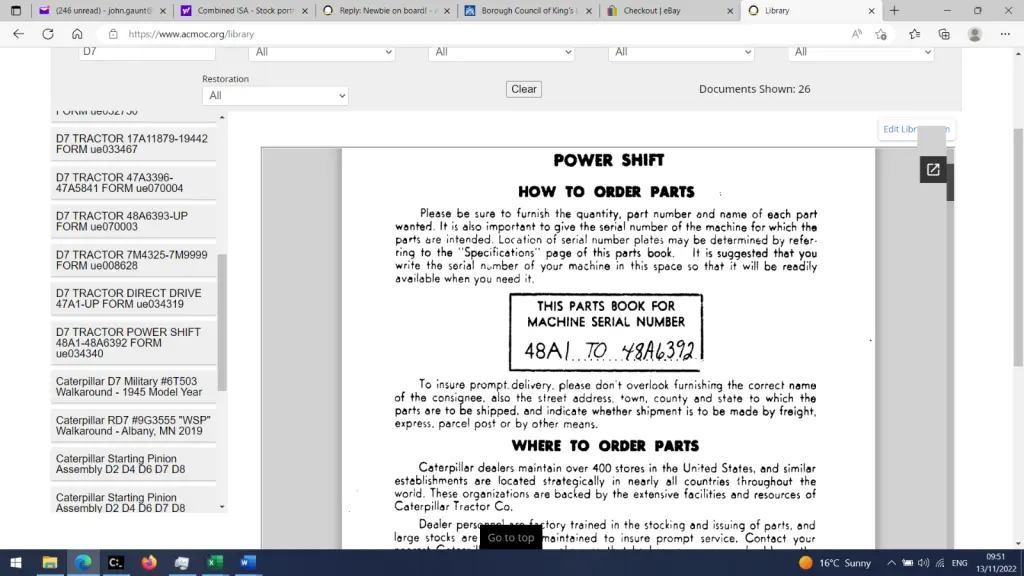1024x576 pixels.
Task: Open Command Prompt from taskbar
Action: click(116, 562)
